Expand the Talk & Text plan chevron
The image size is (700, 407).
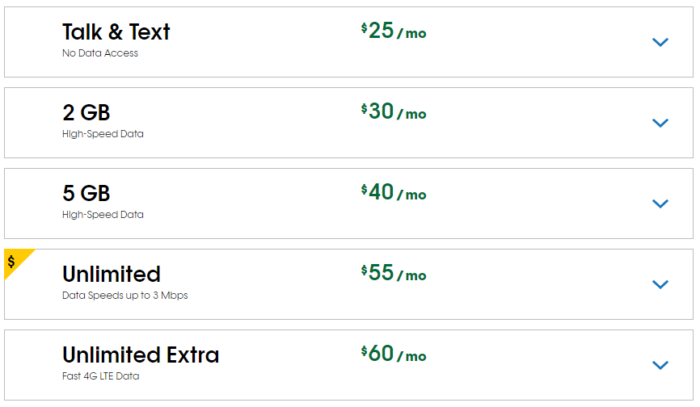(660, 42)
